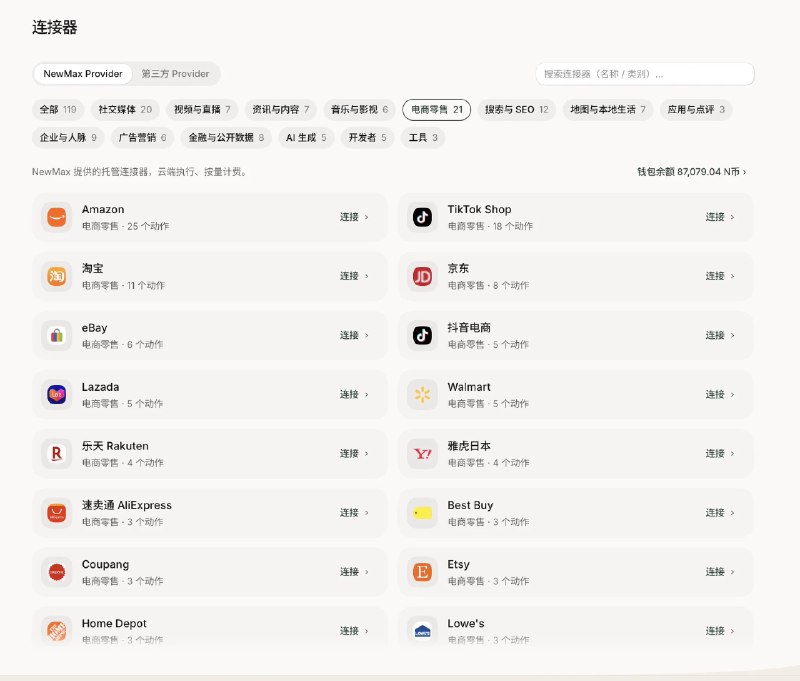Select the Lazada icon

(57, 395)
